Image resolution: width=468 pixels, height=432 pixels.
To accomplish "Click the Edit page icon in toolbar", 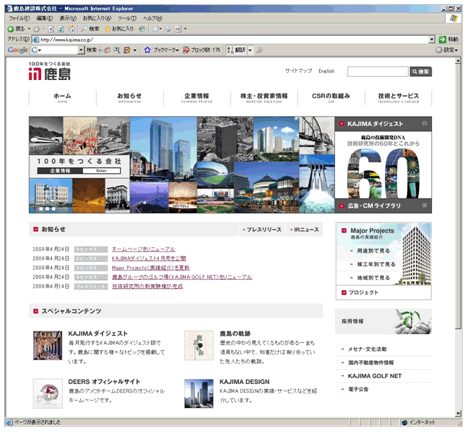I will [x=178, y=29].
